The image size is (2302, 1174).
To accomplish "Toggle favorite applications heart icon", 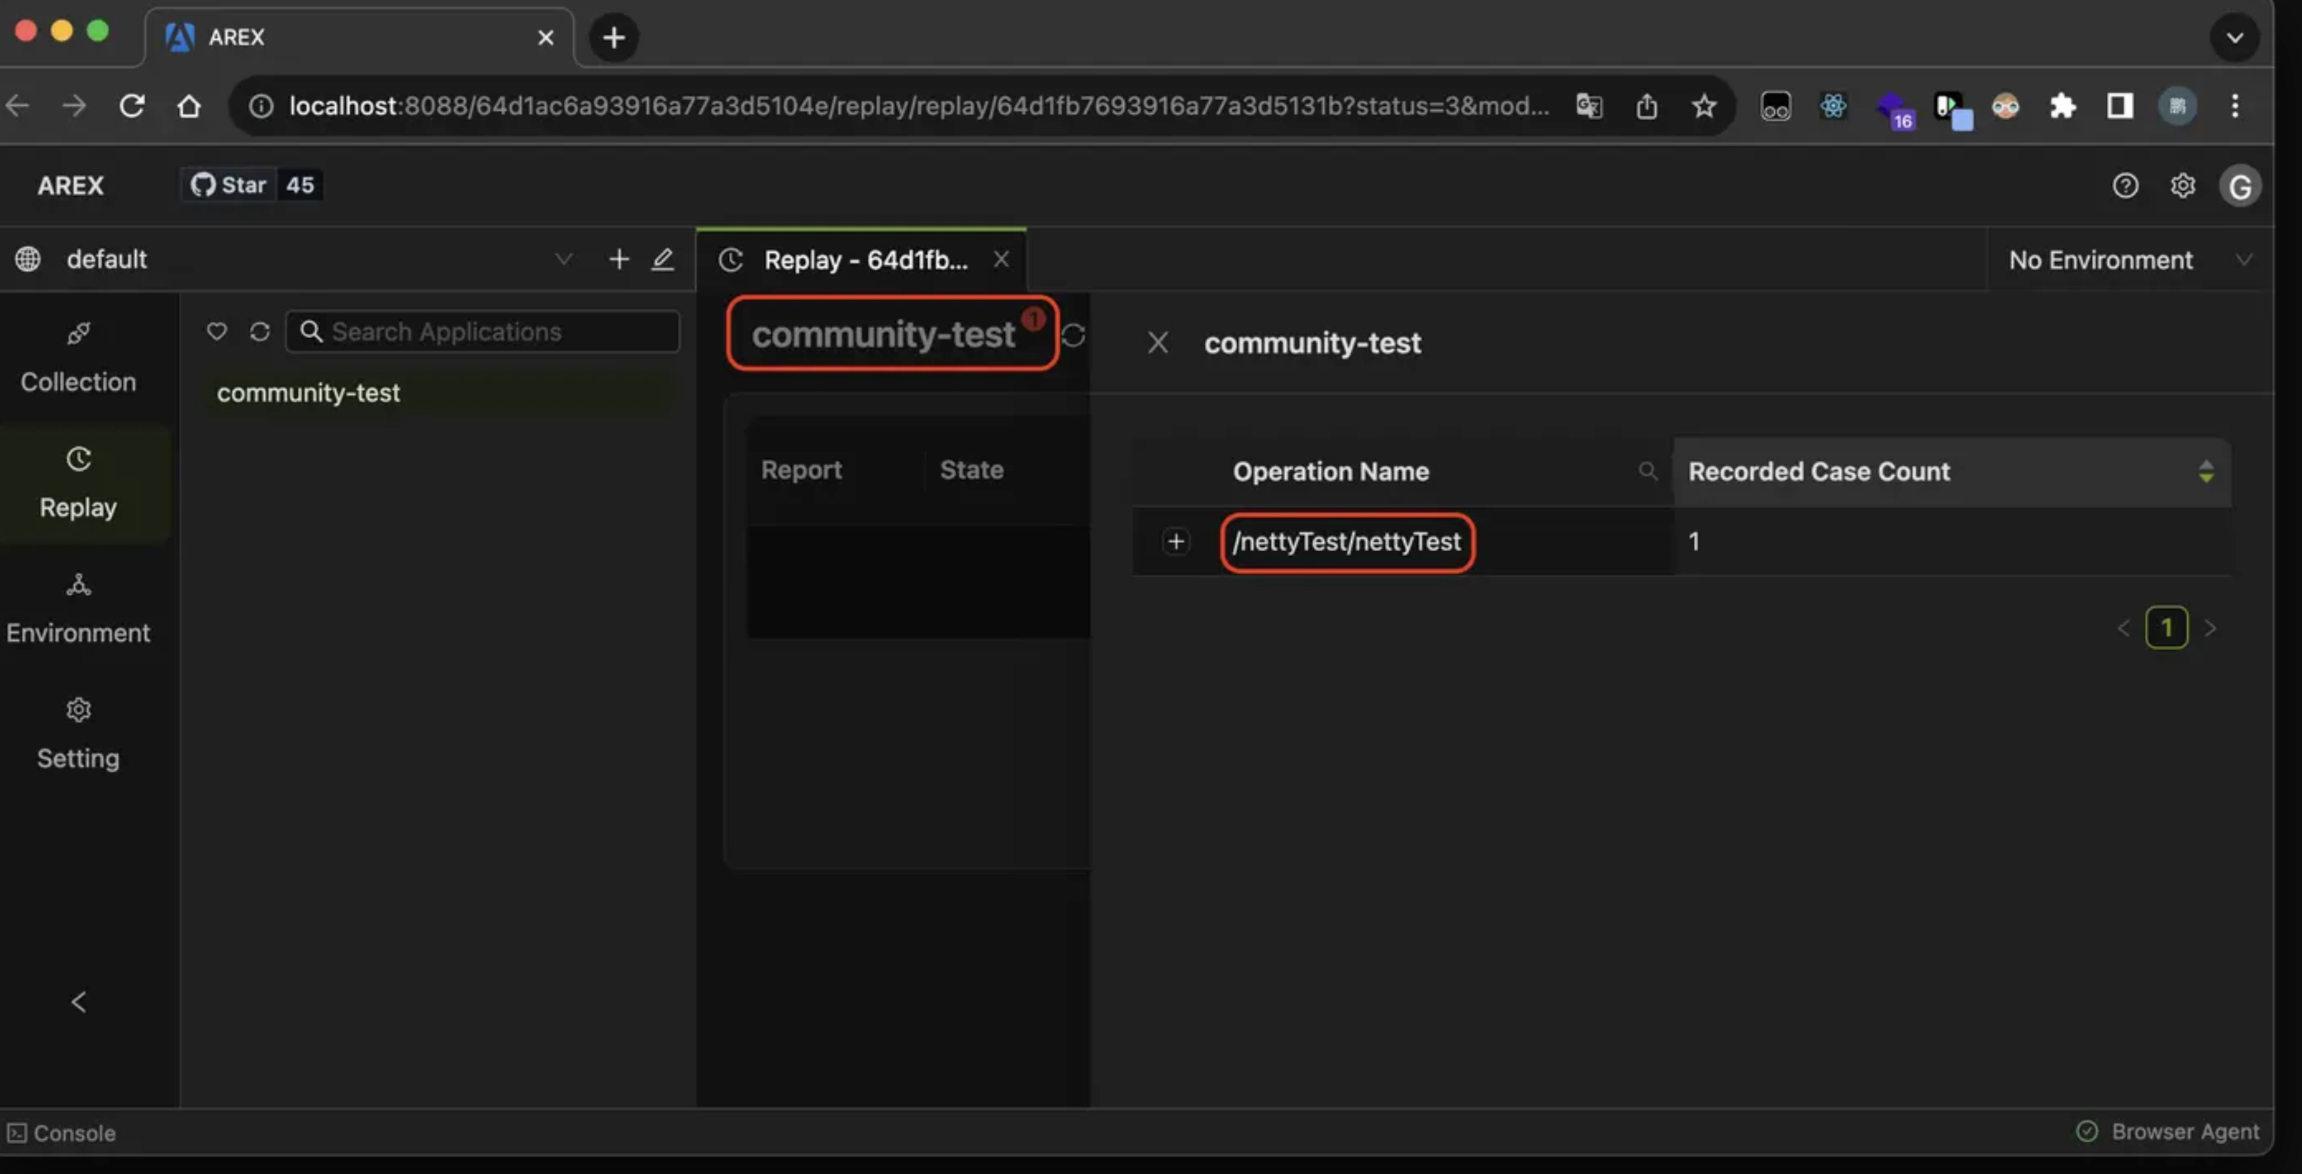I will [x=216, y=332].
